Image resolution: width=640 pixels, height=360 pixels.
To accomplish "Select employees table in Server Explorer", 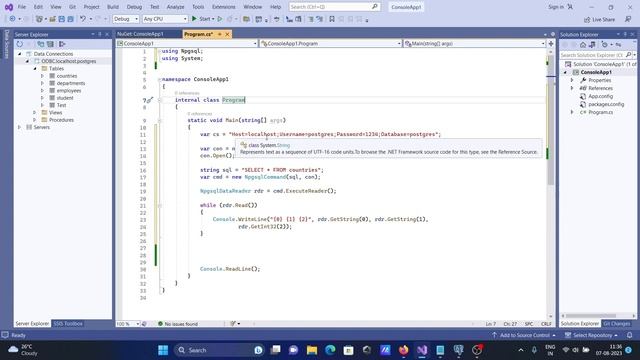I will [69, 91].
